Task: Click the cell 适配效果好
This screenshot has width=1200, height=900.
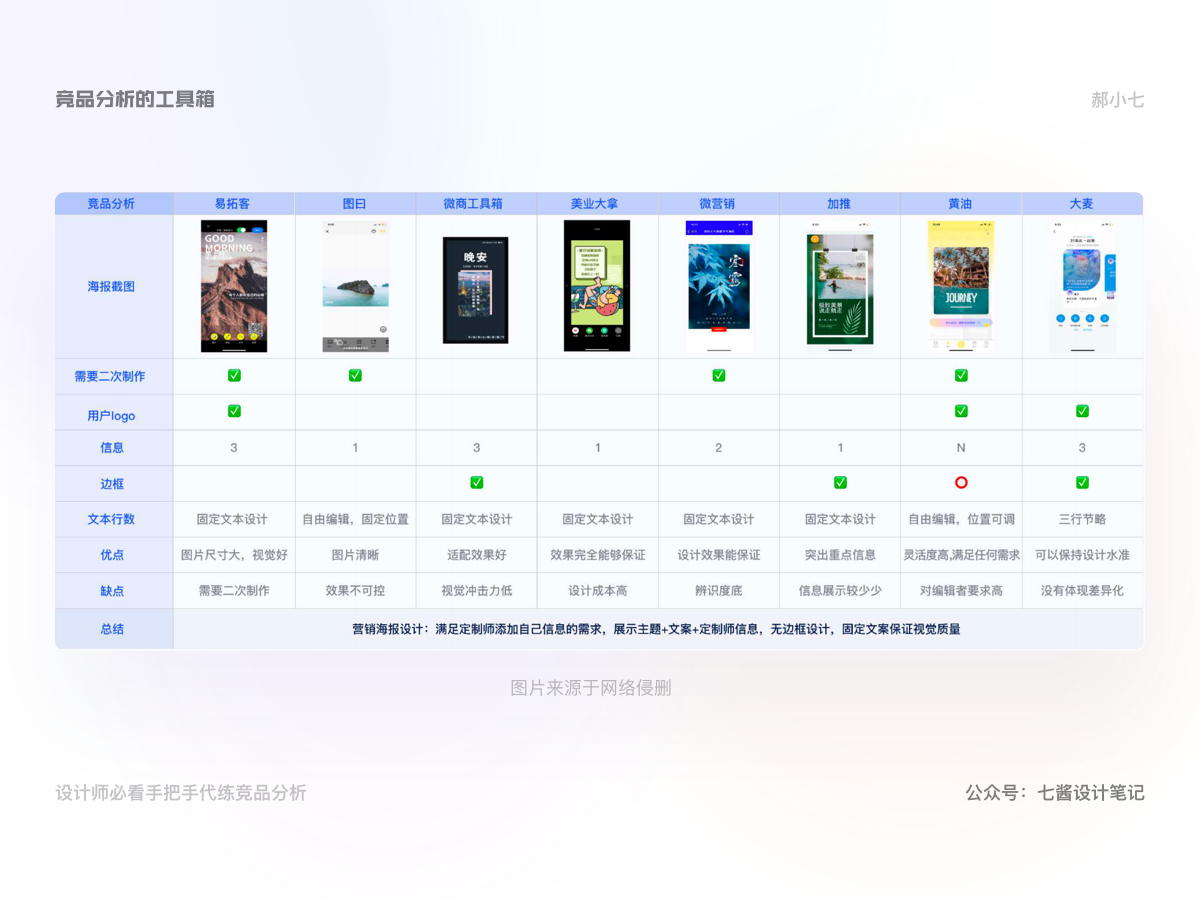Action: pyautogui.click(x=477, y=555)
